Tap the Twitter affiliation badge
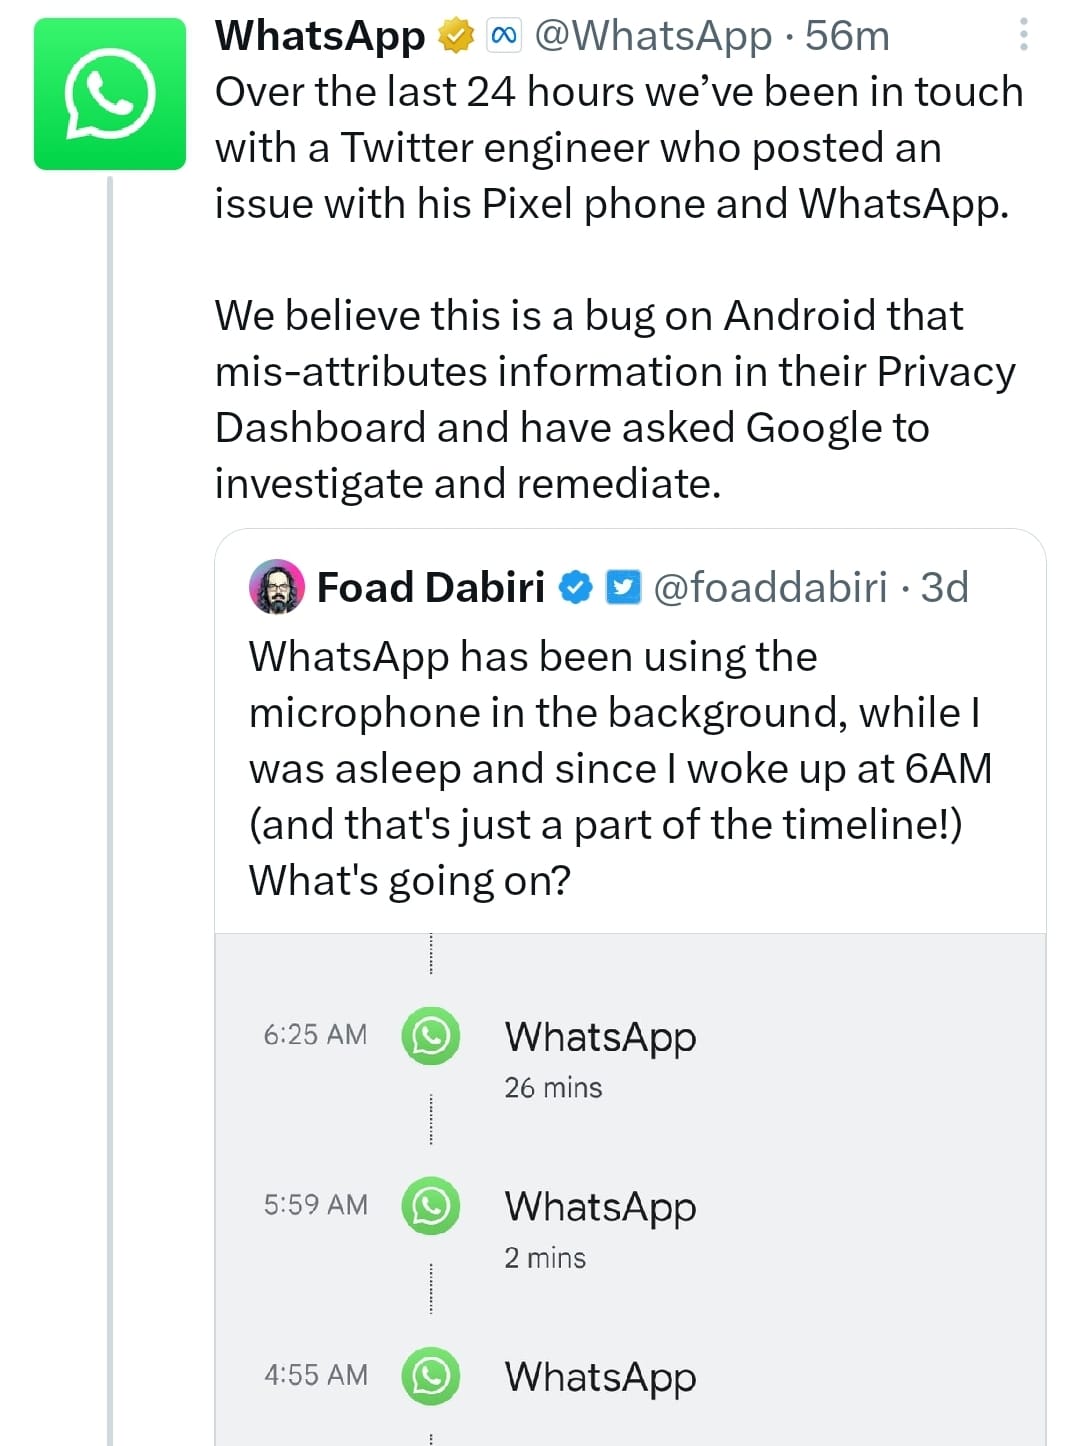The width and height of the screenshot is (1080, 1446). 623,587
